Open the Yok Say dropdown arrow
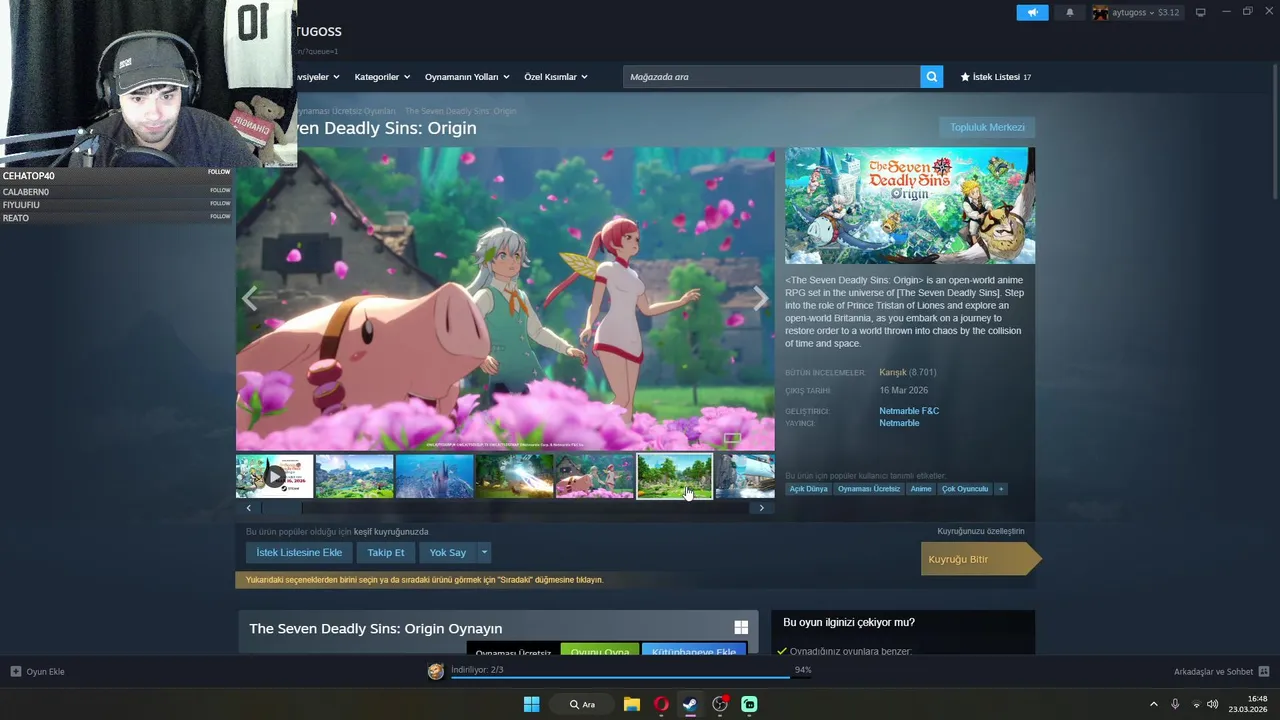This screenshot has height=720, width=1280. pos(484,552)
